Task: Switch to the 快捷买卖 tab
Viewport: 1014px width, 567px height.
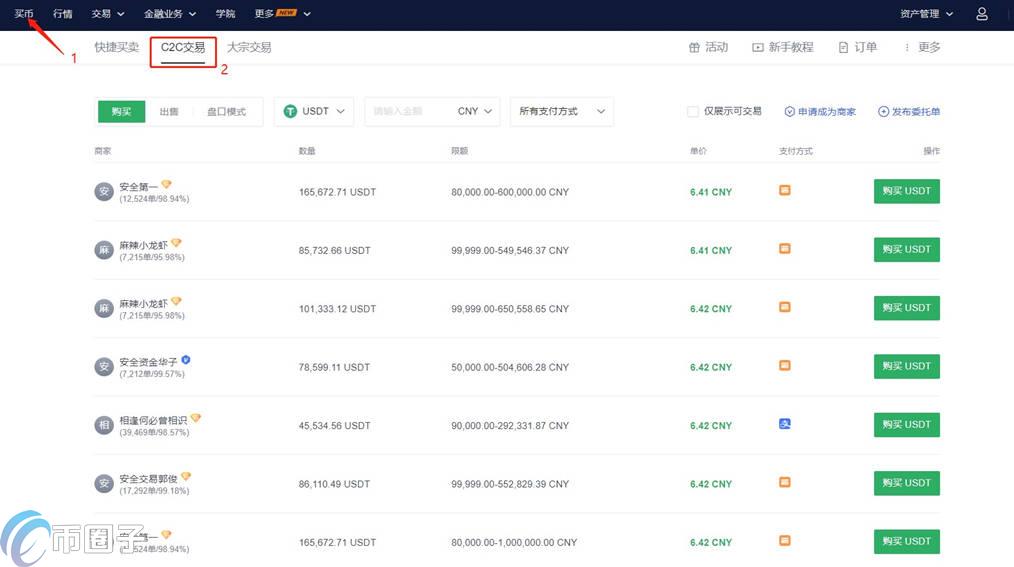Action: point(116,47)
